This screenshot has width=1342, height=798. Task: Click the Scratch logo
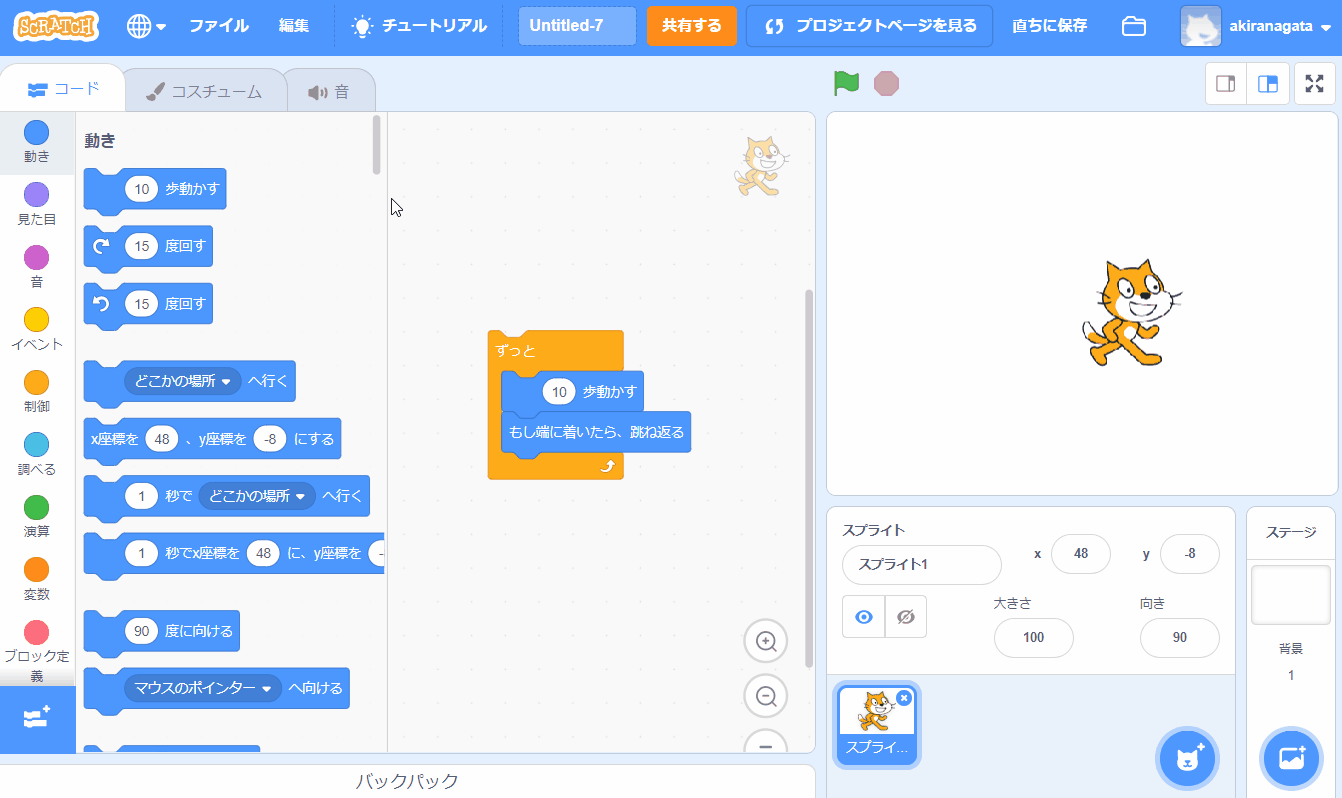(x=56, y=25)
